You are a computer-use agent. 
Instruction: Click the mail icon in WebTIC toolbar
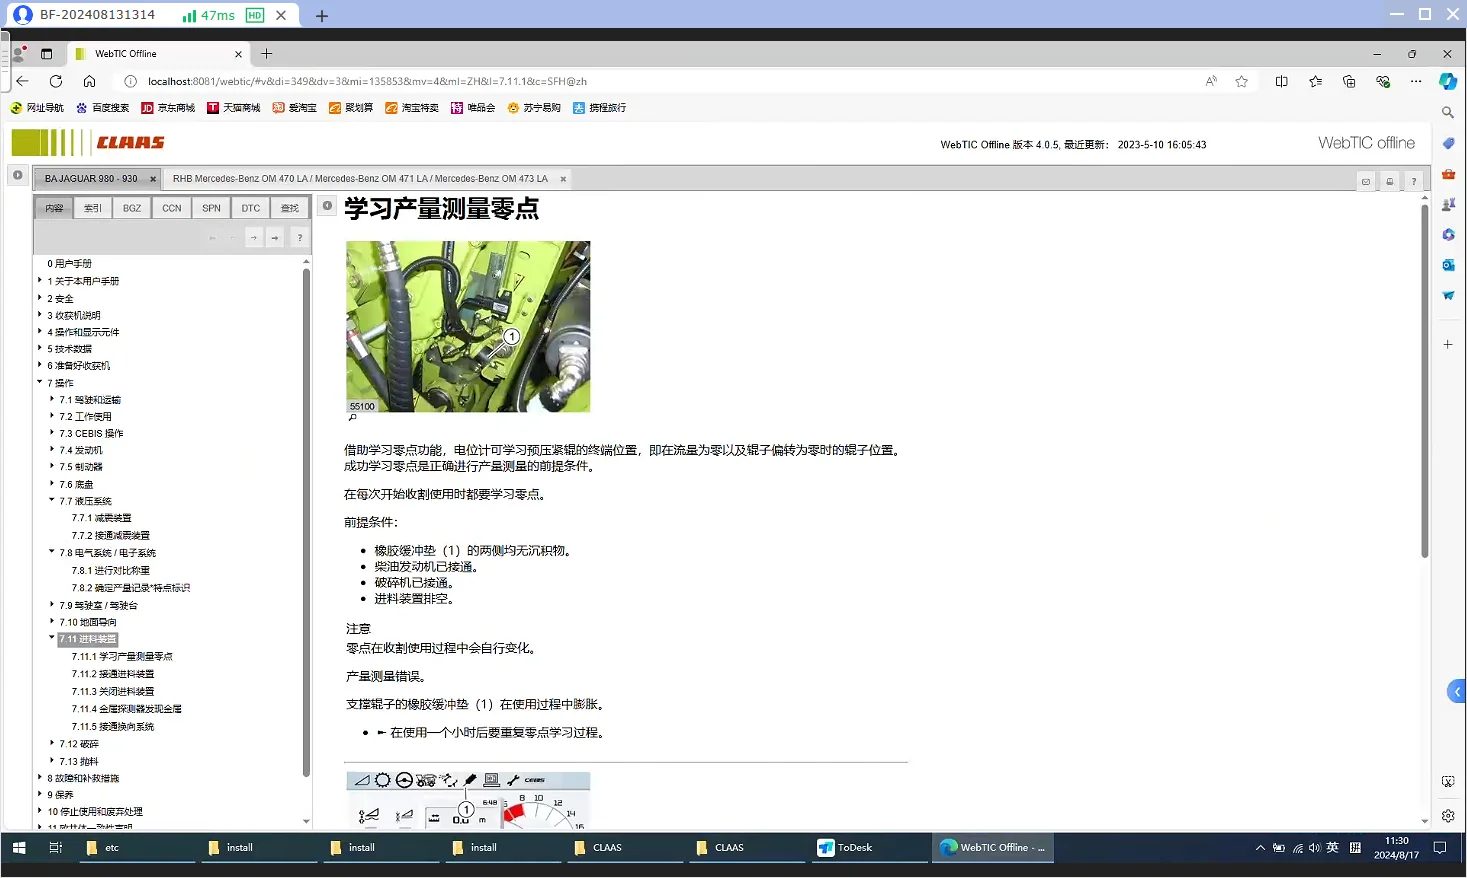(x=1365, y=181)
